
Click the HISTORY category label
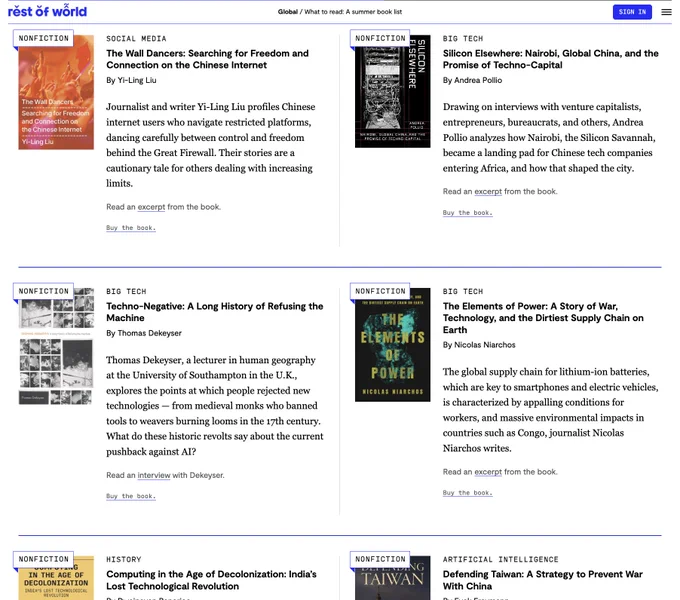pyautogui.click(x=124, y=559)
